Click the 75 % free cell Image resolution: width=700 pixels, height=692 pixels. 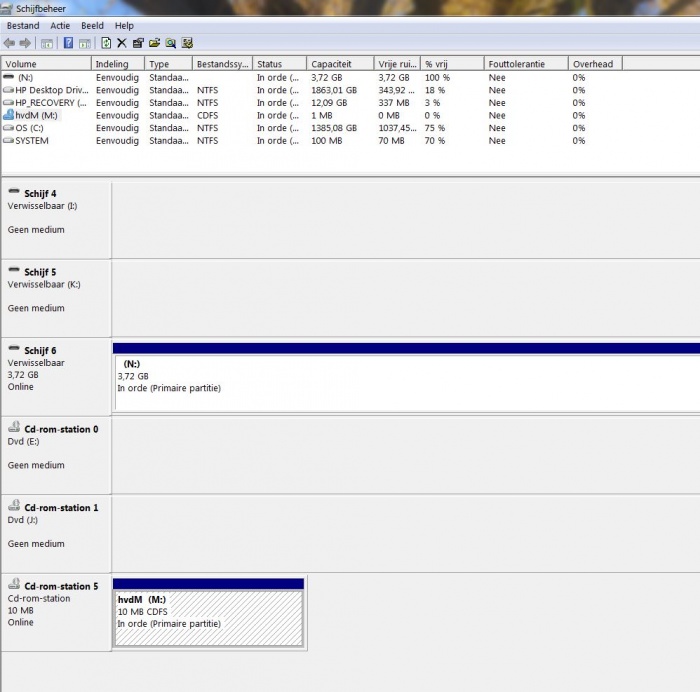[x=435, y=128]
